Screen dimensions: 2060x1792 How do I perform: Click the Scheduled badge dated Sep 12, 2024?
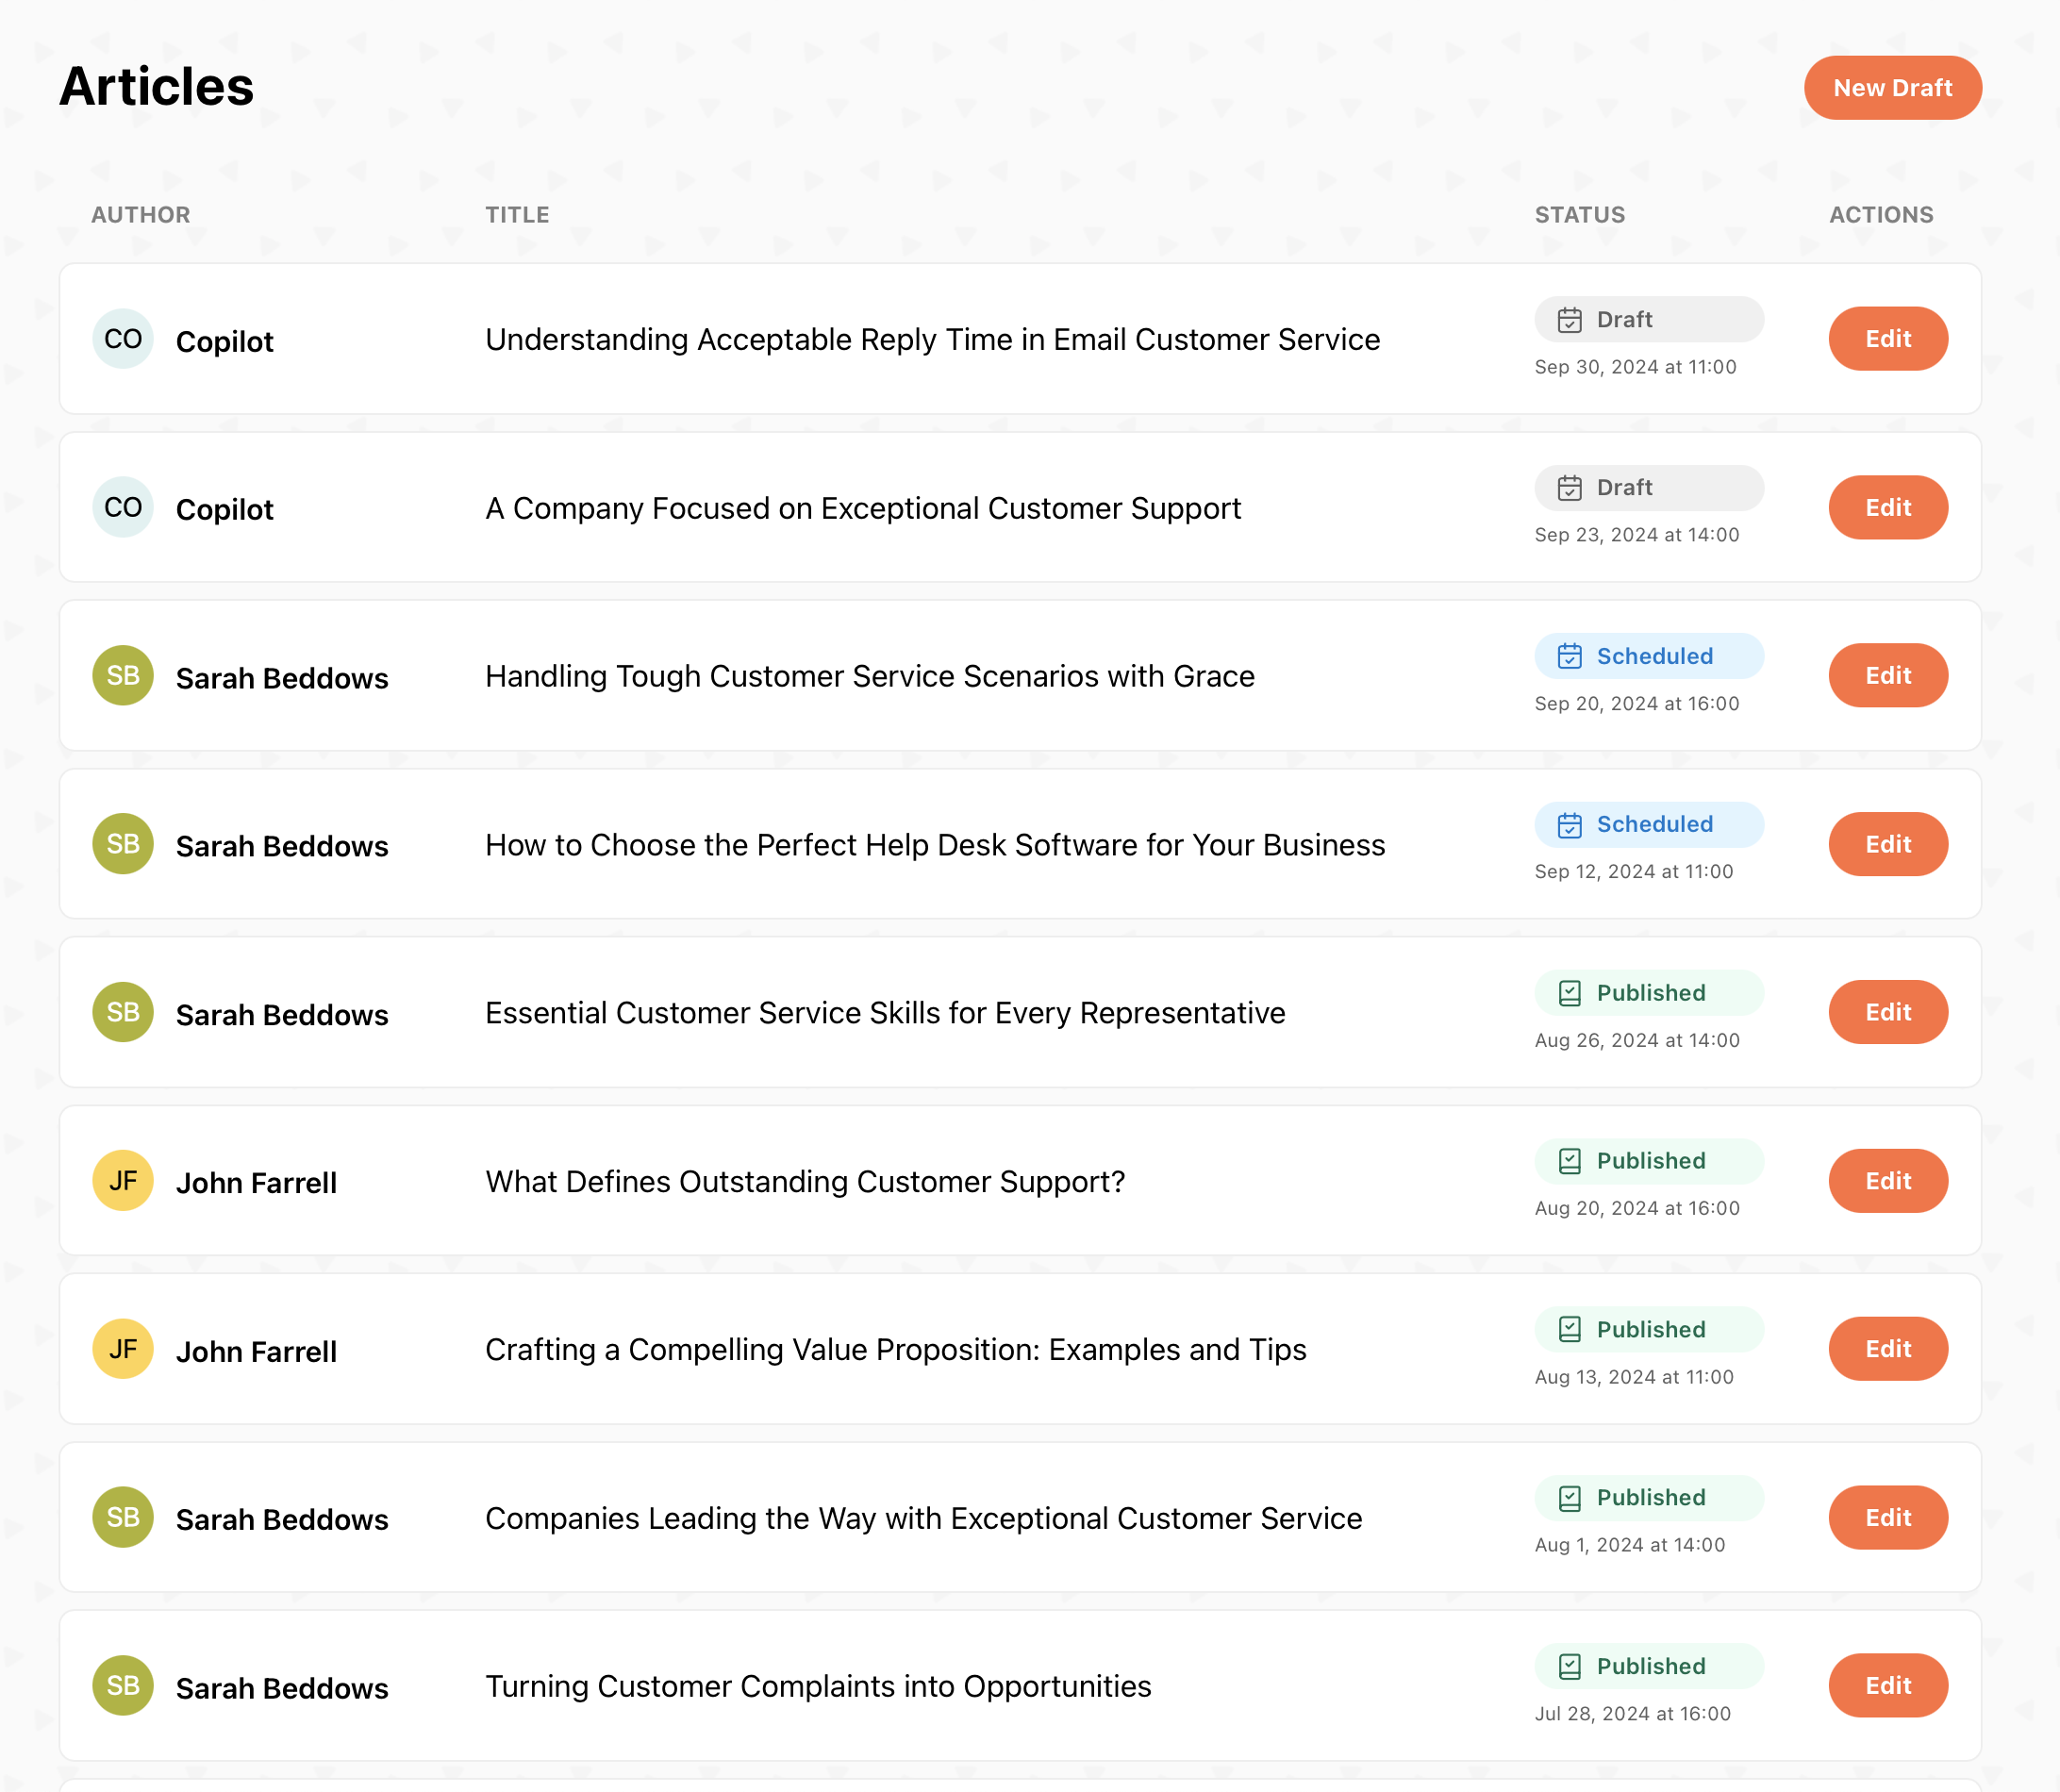point(1649,825)
